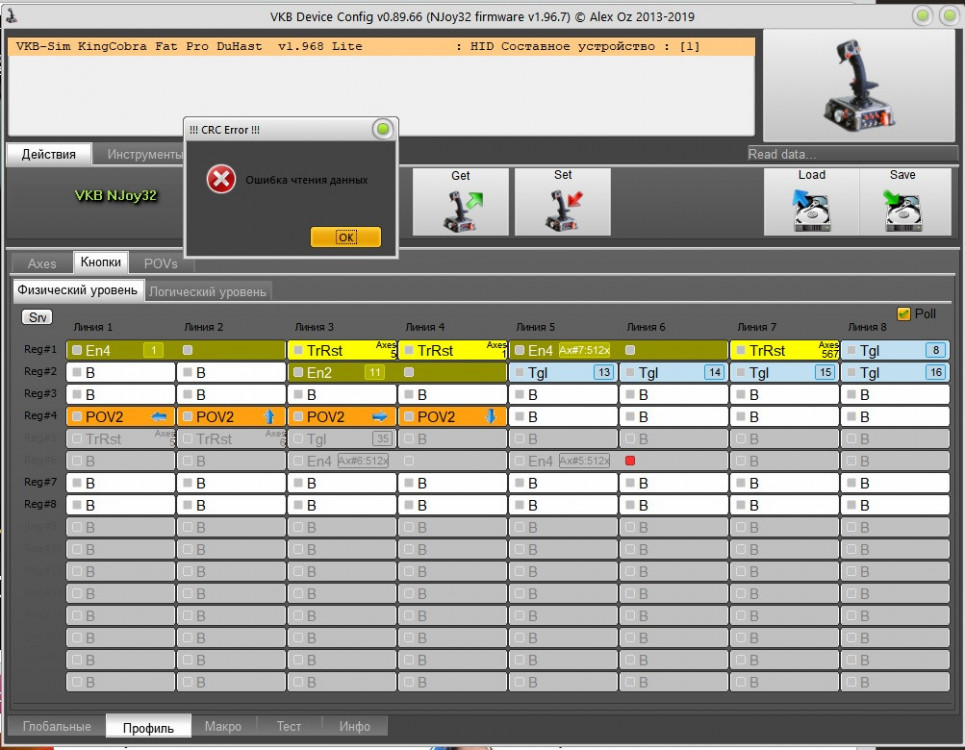Toggle checkbox in Reg#8 Line 4 B cell
Screen dimensions: 965x750
(409, 505)
